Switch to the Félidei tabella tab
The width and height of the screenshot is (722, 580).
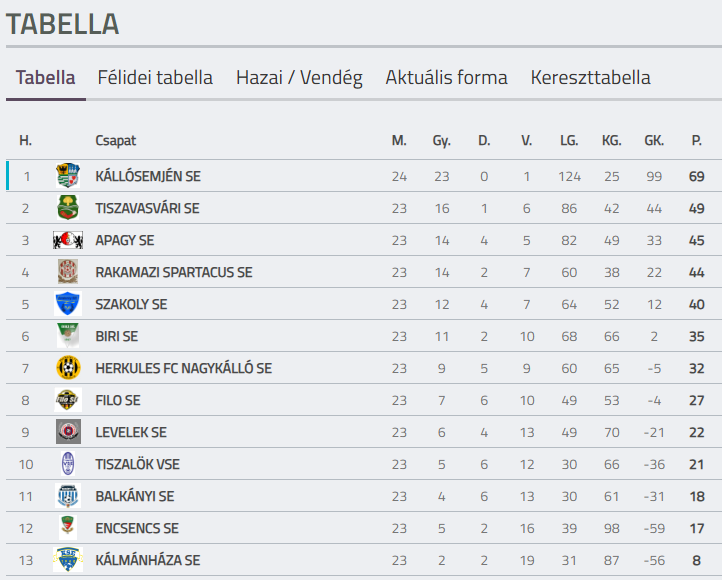click(155, 77)
